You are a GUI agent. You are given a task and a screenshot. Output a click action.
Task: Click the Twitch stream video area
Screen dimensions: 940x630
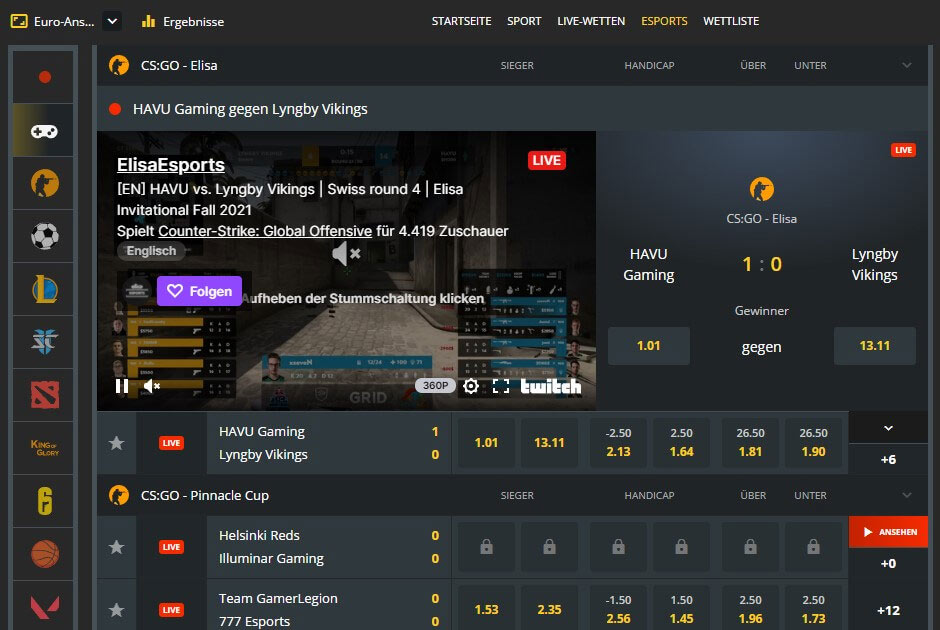point(347,271)
